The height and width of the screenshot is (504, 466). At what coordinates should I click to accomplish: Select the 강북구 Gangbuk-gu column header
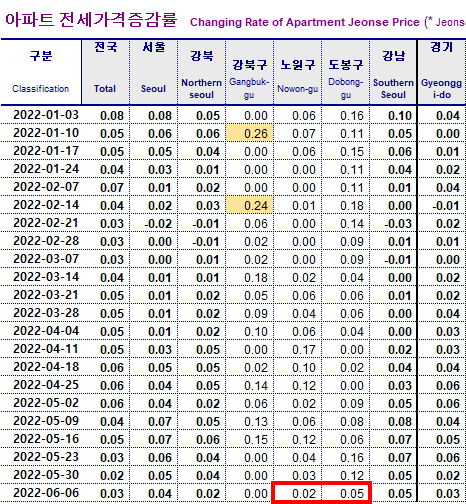pos(250,72)
